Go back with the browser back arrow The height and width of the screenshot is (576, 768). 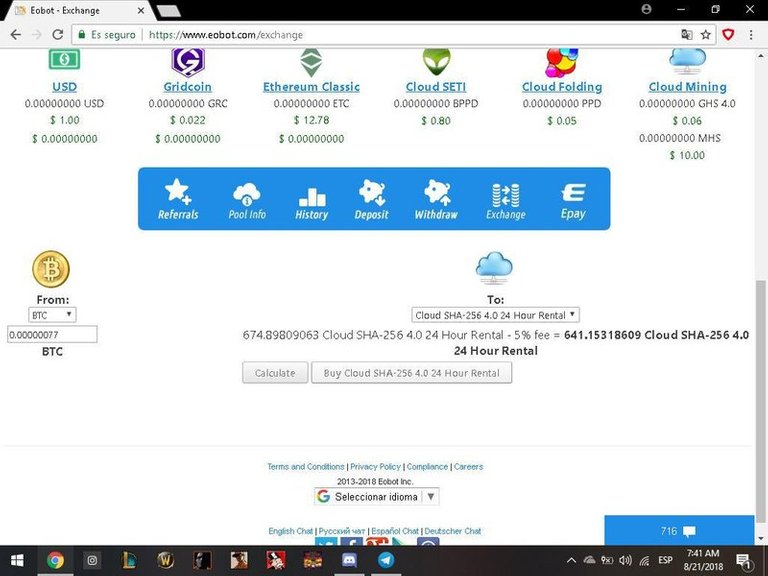click(x=16, y=35)
